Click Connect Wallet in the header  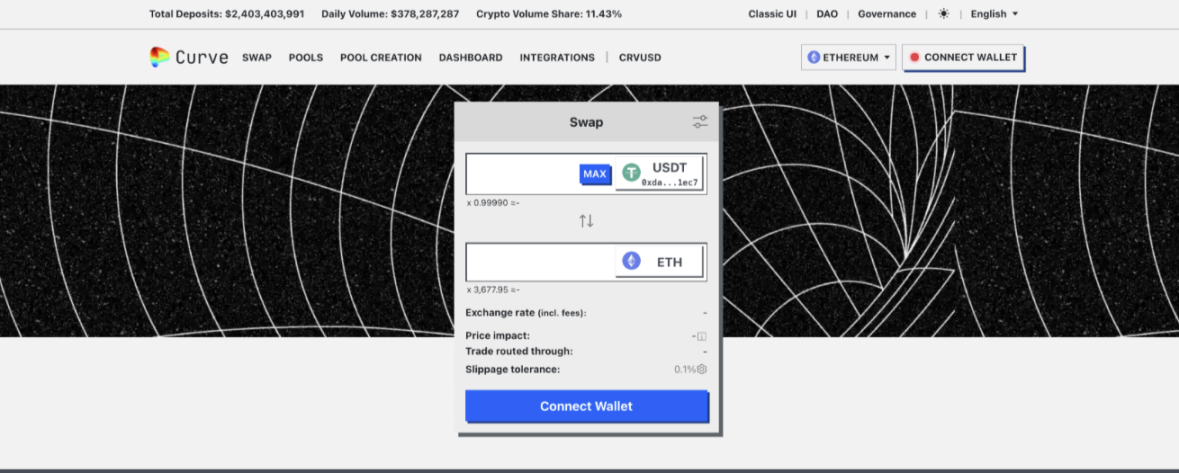pyautogui.click(x=963, y=57)
